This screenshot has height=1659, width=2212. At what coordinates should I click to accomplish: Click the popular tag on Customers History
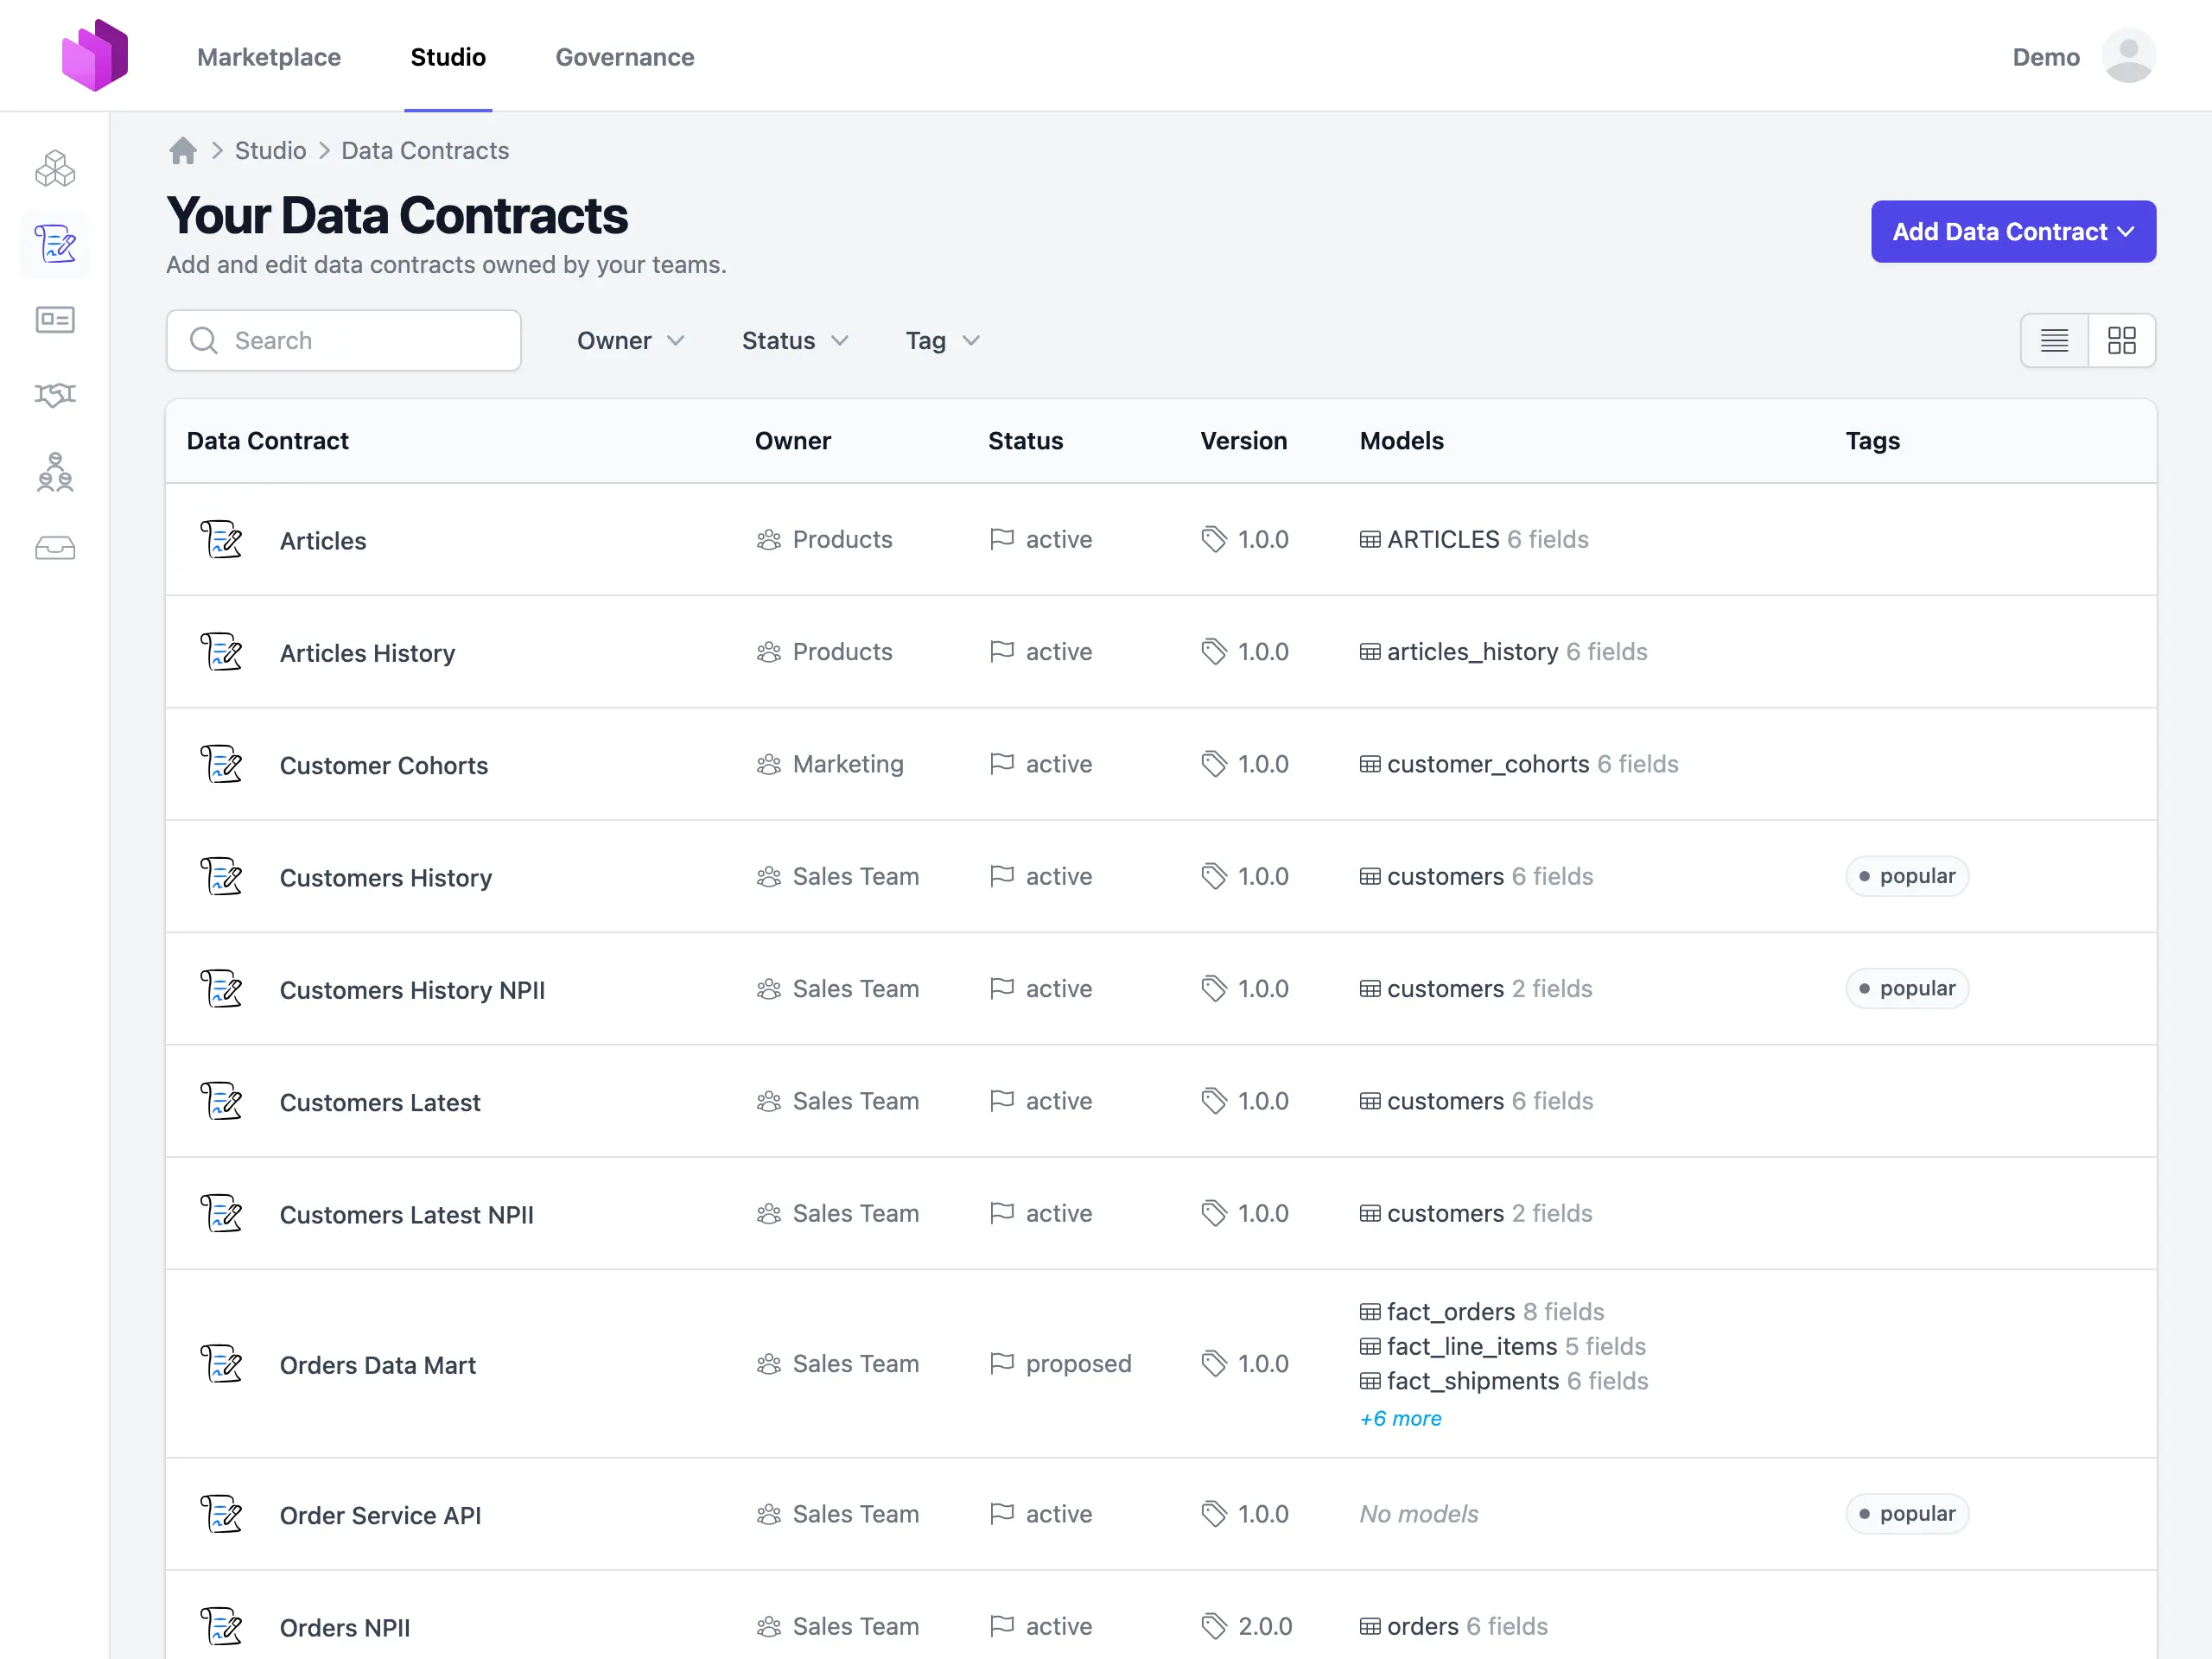(1906, 876)
